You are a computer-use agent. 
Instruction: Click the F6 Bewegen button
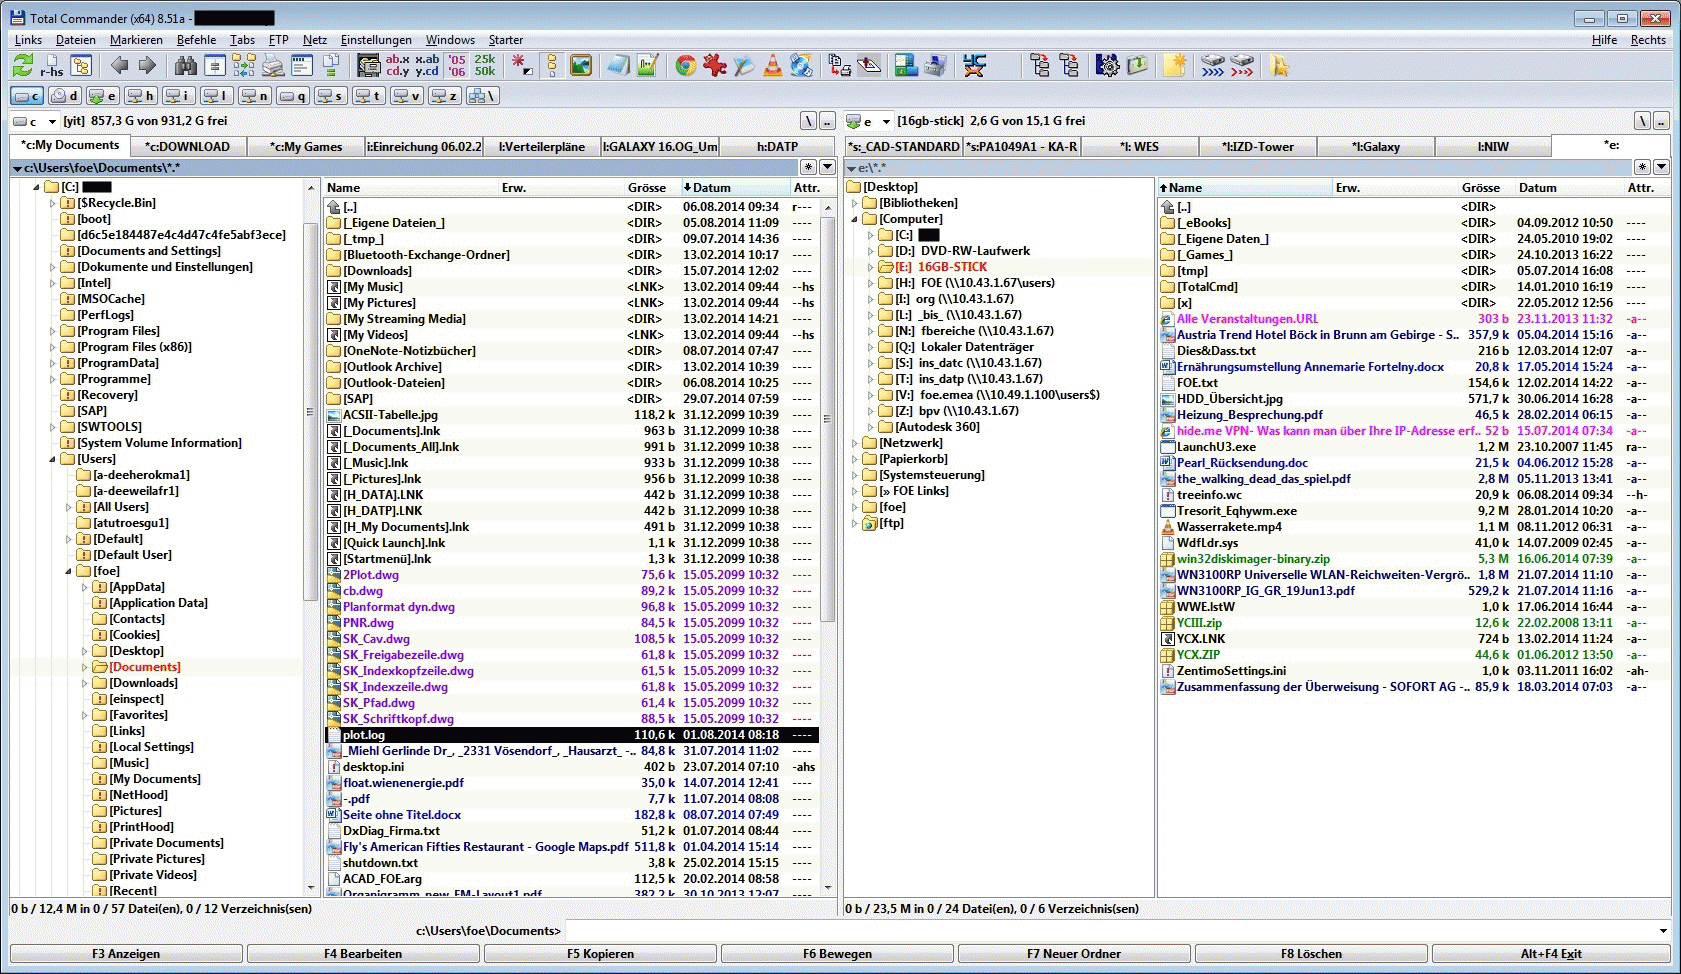837,954
